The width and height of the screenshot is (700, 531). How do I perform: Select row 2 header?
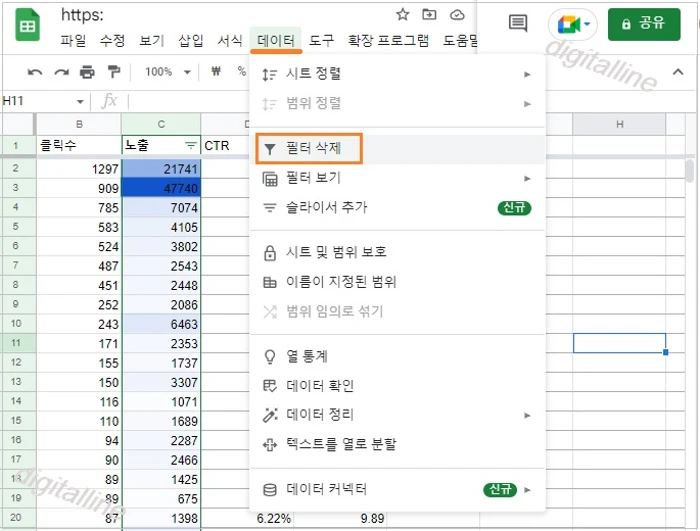(x=16, y=169)
